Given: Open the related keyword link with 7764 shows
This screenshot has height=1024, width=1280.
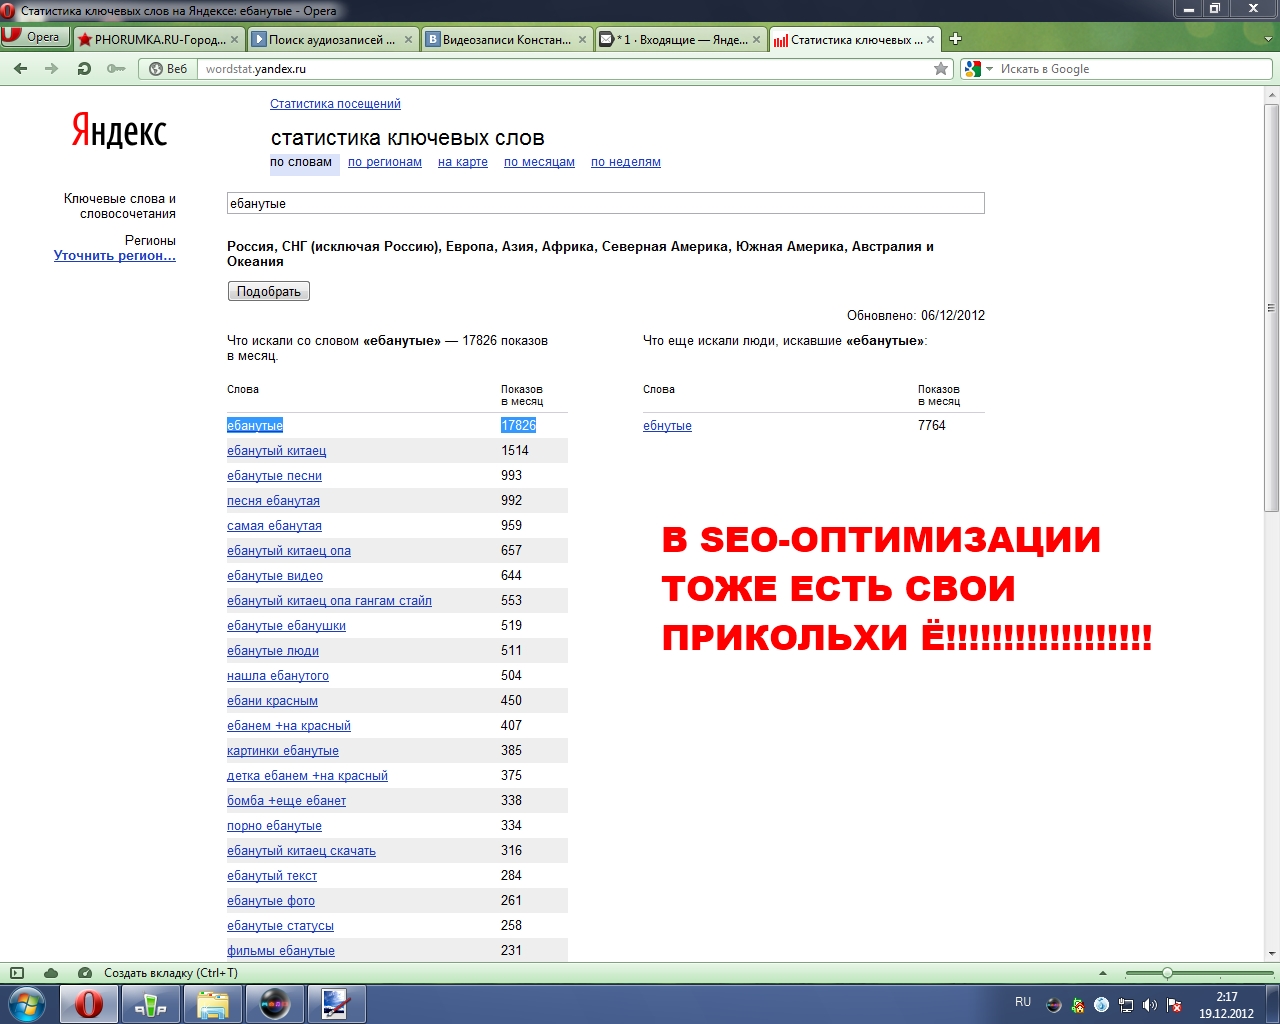Looking at the screenshot, I should click(667, 426).
